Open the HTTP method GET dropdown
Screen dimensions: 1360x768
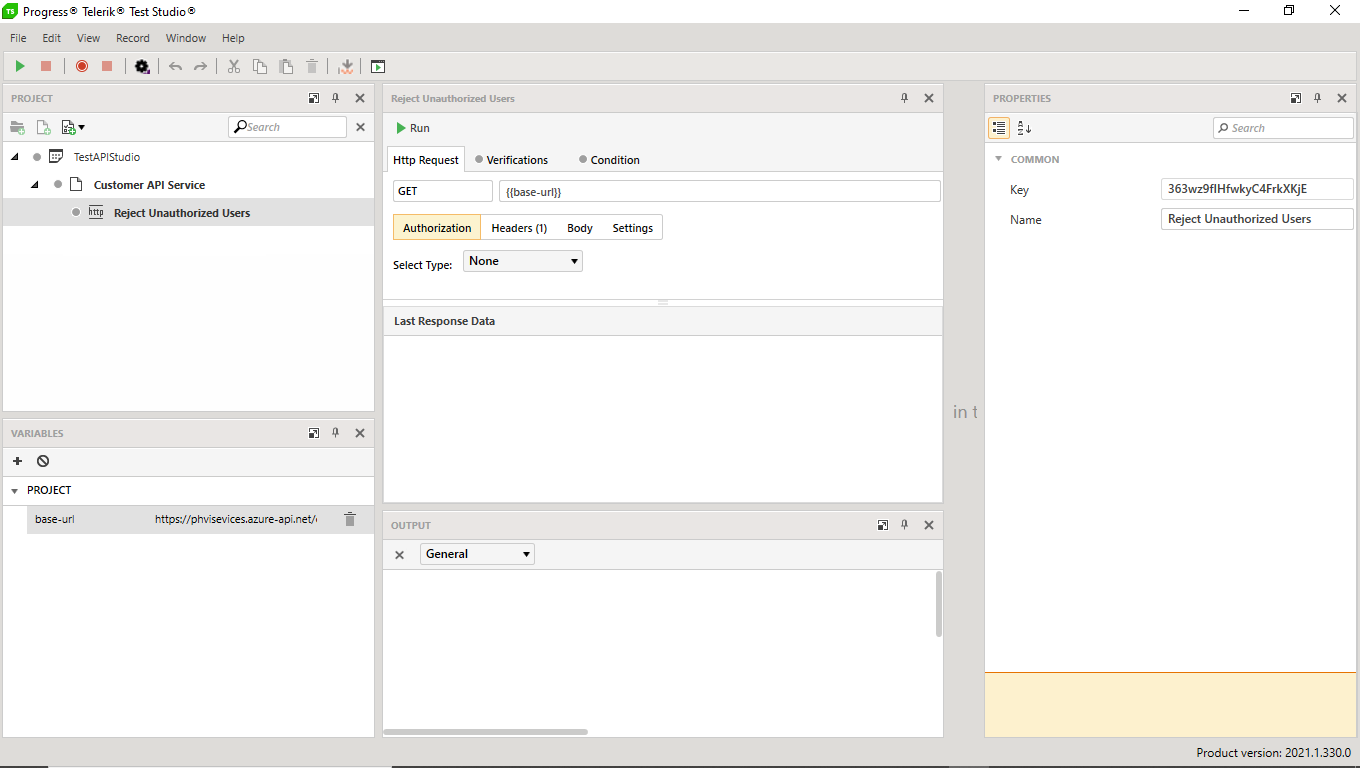coord(443,191)
